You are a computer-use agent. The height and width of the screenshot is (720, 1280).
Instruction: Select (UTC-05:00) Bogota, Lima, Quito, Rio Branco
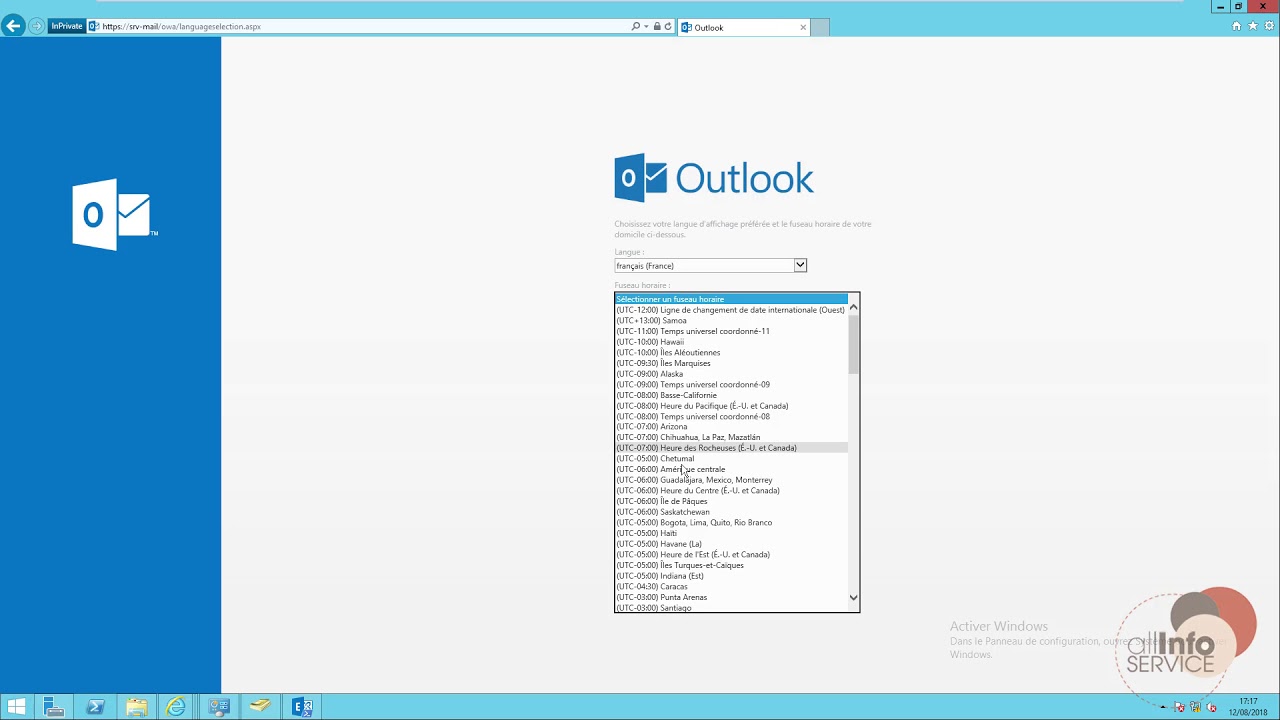pyautogui.click(x=730, y=523)
